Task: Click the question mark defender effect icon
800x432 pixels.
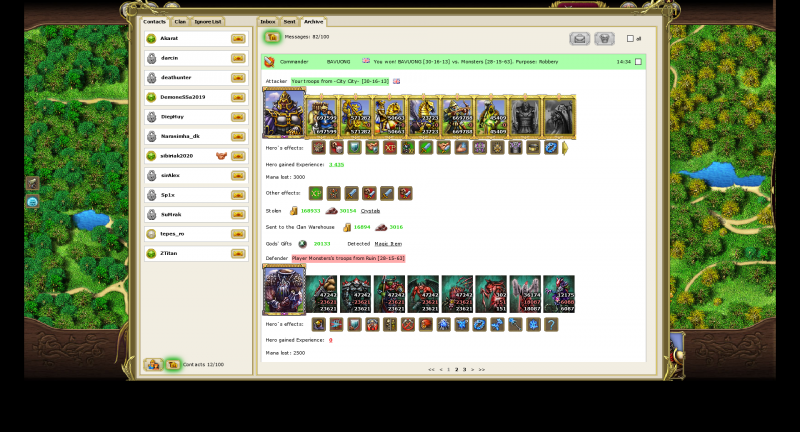Action: (x=551, y=325)
